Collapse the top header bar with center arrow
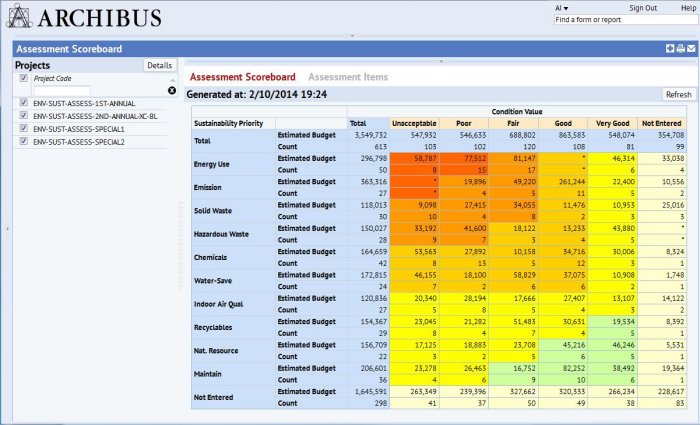Image resolution: width=700 pixels, height=425 pixels. pyautogui.click(x=350, y=35)
